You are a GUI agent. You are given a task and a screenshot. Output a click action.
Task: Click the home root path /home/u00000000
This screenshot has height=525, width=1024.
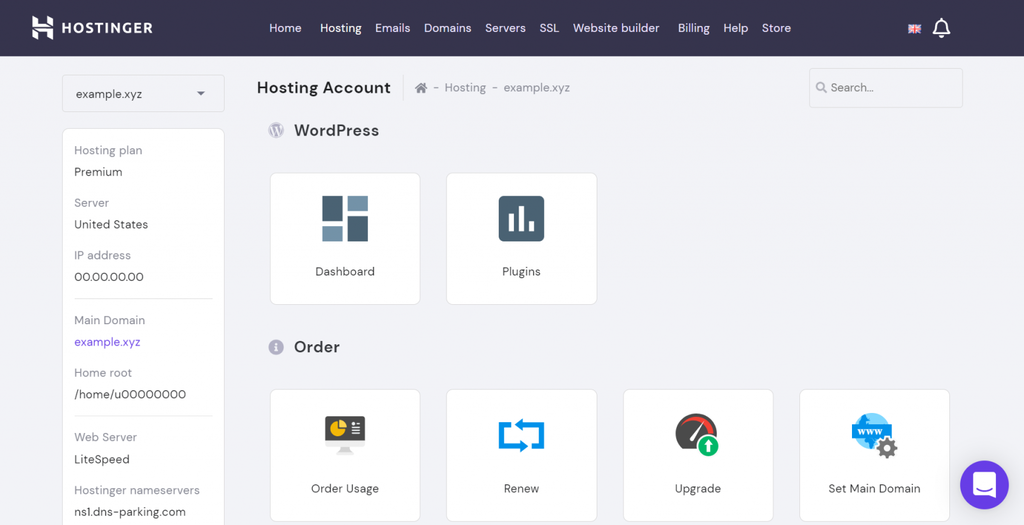(x=130, y=394)
